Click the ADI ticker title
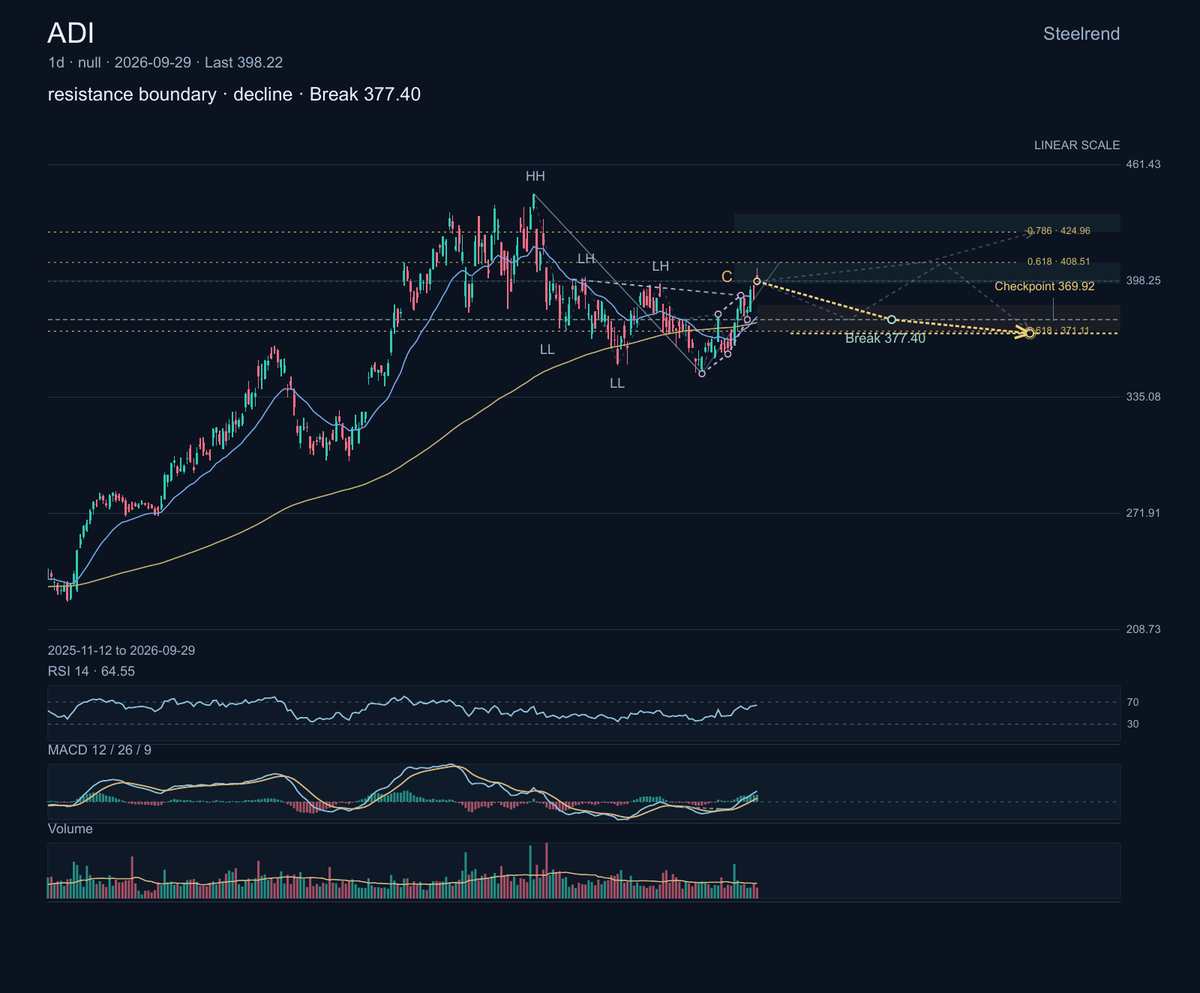This screenshot has height=993, width=1200. coord(70,33)
